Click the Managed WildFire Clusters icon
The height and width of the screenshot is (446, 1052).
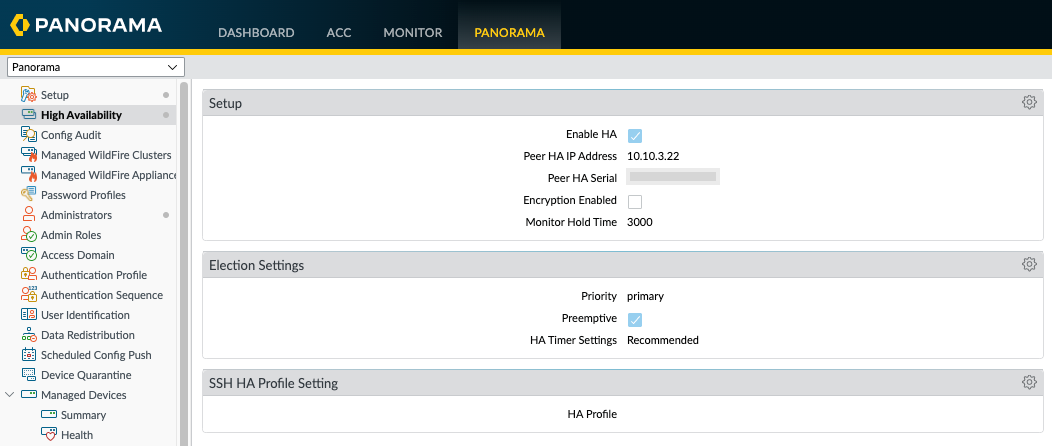click(28, 155)
